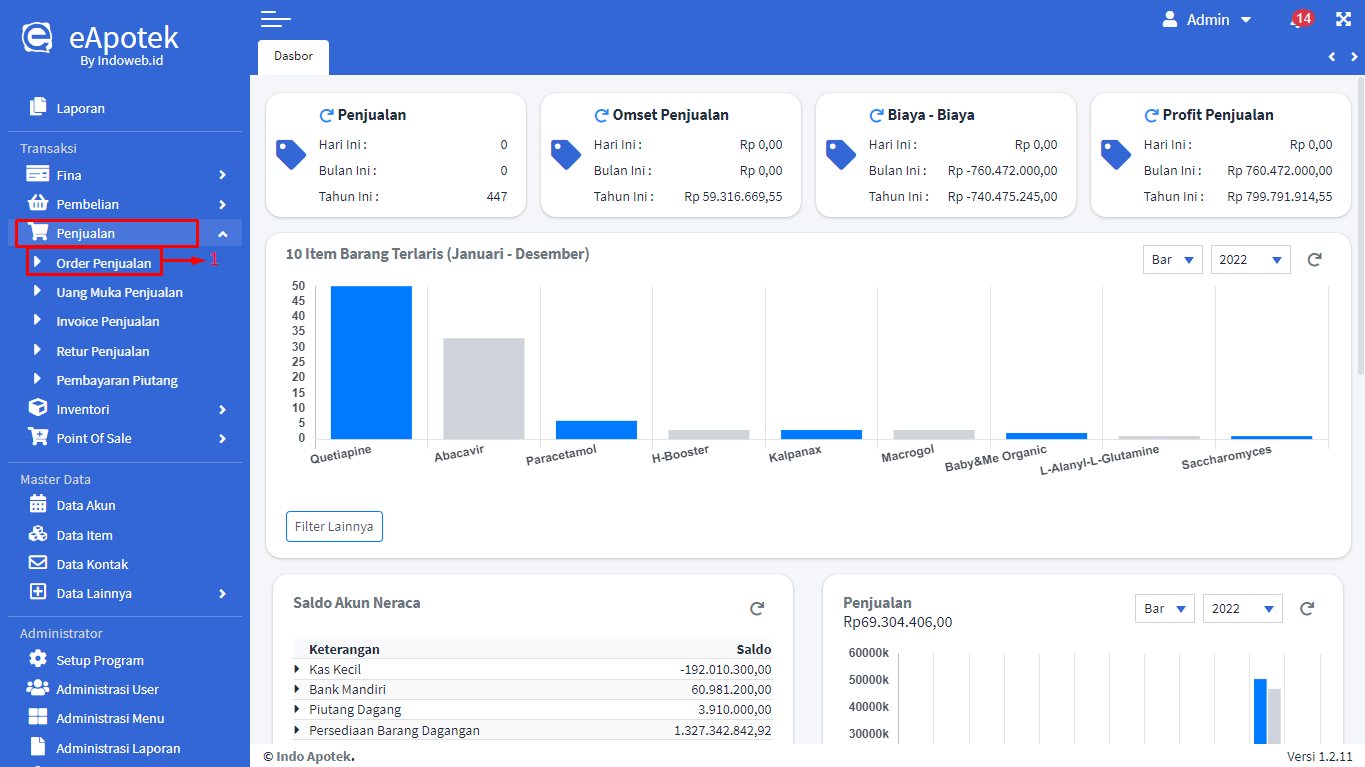Image resolution: width=1365 pixels, height=767 pixels.
Task: Click the hamburger menu toggle icon
Action: coord(275,19)
